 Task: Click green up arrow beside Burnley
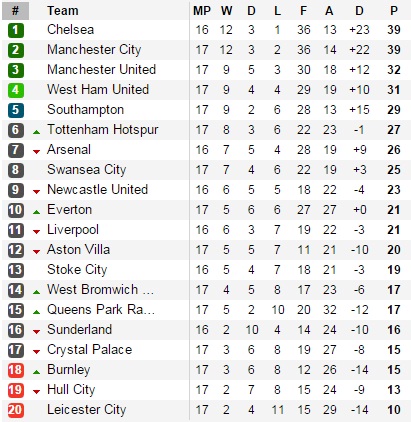coord(36,372)
